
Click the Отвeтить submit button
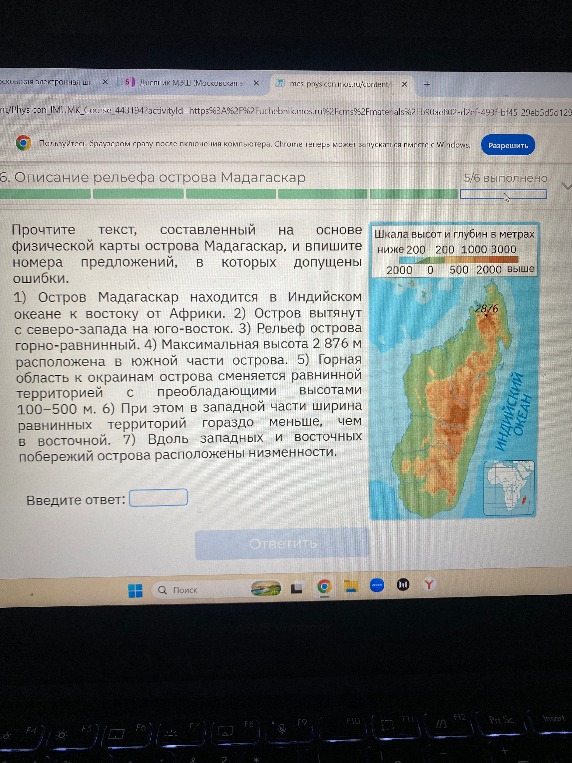[282, 544]
